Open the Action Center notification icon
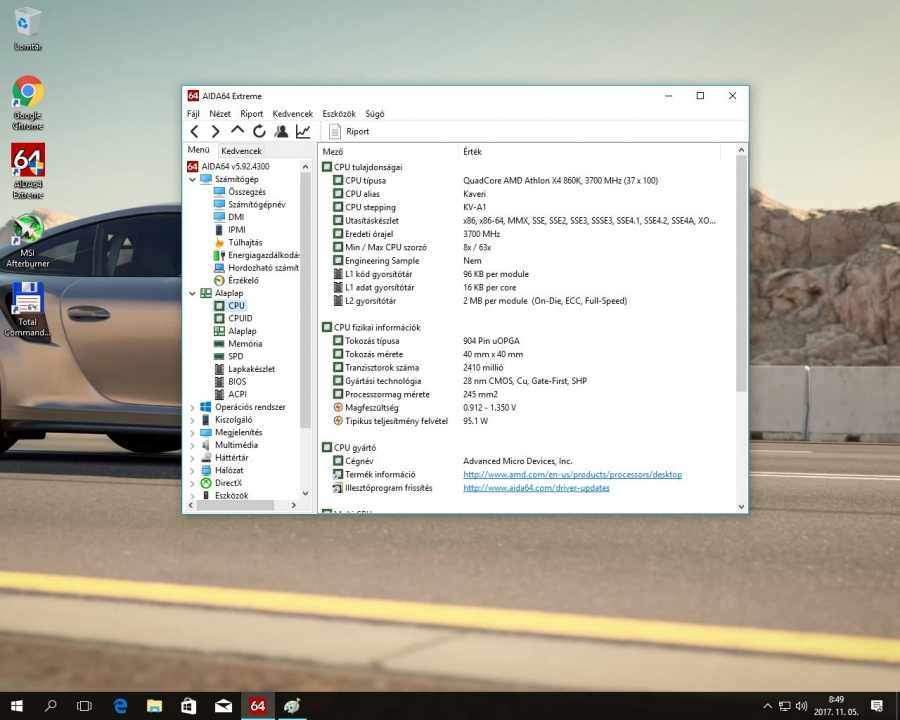The image size is (900, 720). tap(877, 706)
